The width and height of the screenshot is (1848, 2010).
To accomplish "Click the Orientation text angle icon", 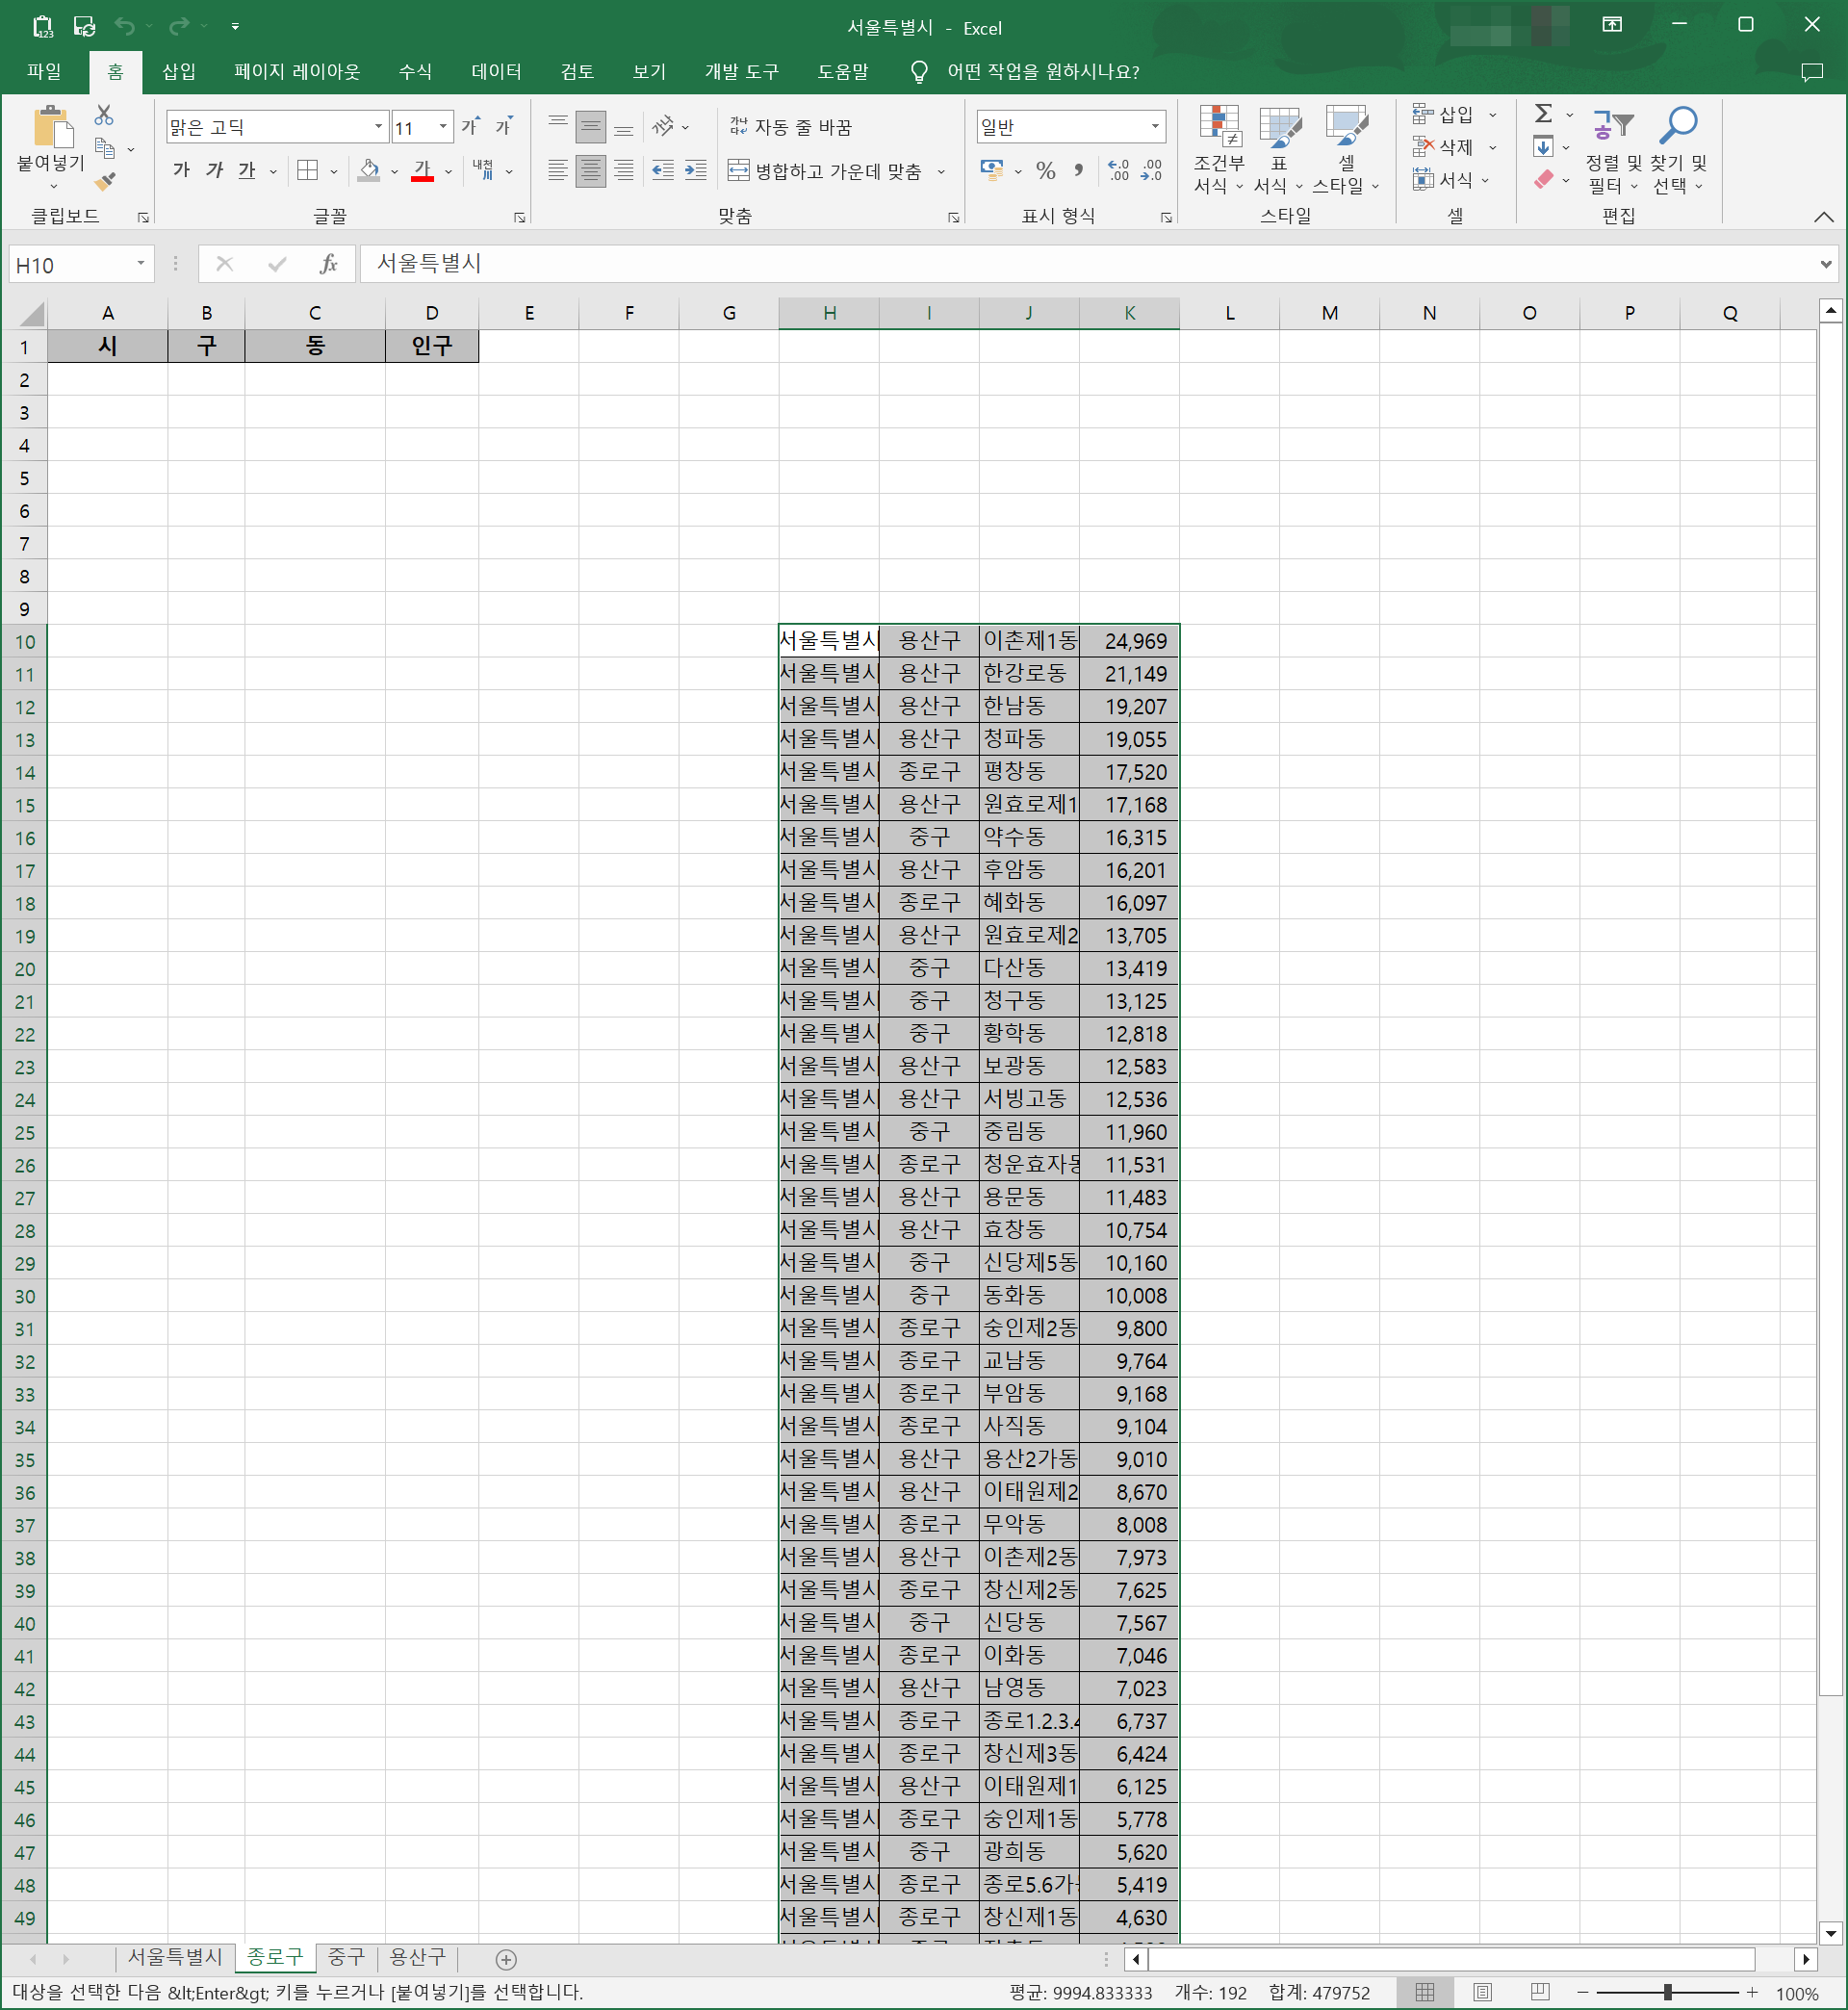I will point(663,126).
